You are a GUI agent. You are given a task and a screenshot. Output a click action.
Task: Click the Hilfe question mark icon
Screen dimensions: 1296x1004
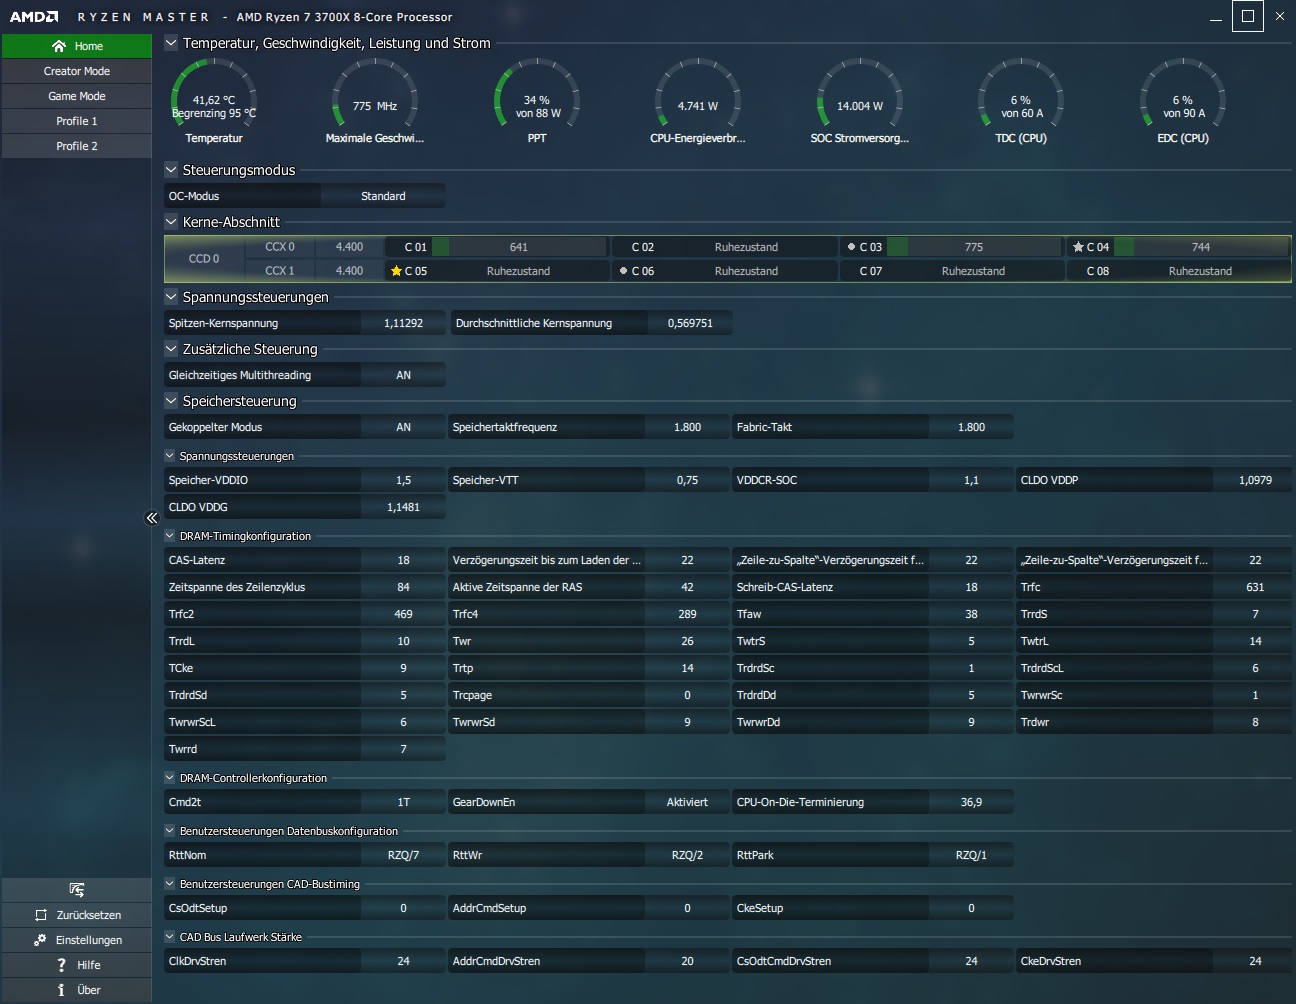pyautogui.click(x=61, y=965)
